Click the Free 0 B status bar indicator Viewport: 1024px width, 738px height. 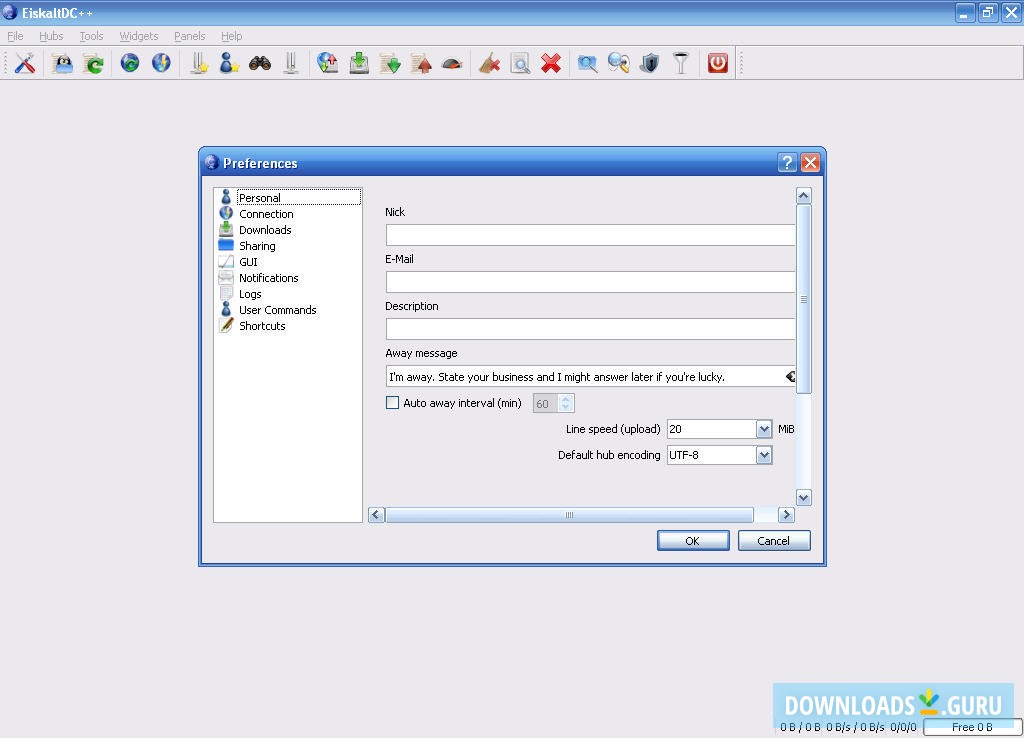click(972, 727)
